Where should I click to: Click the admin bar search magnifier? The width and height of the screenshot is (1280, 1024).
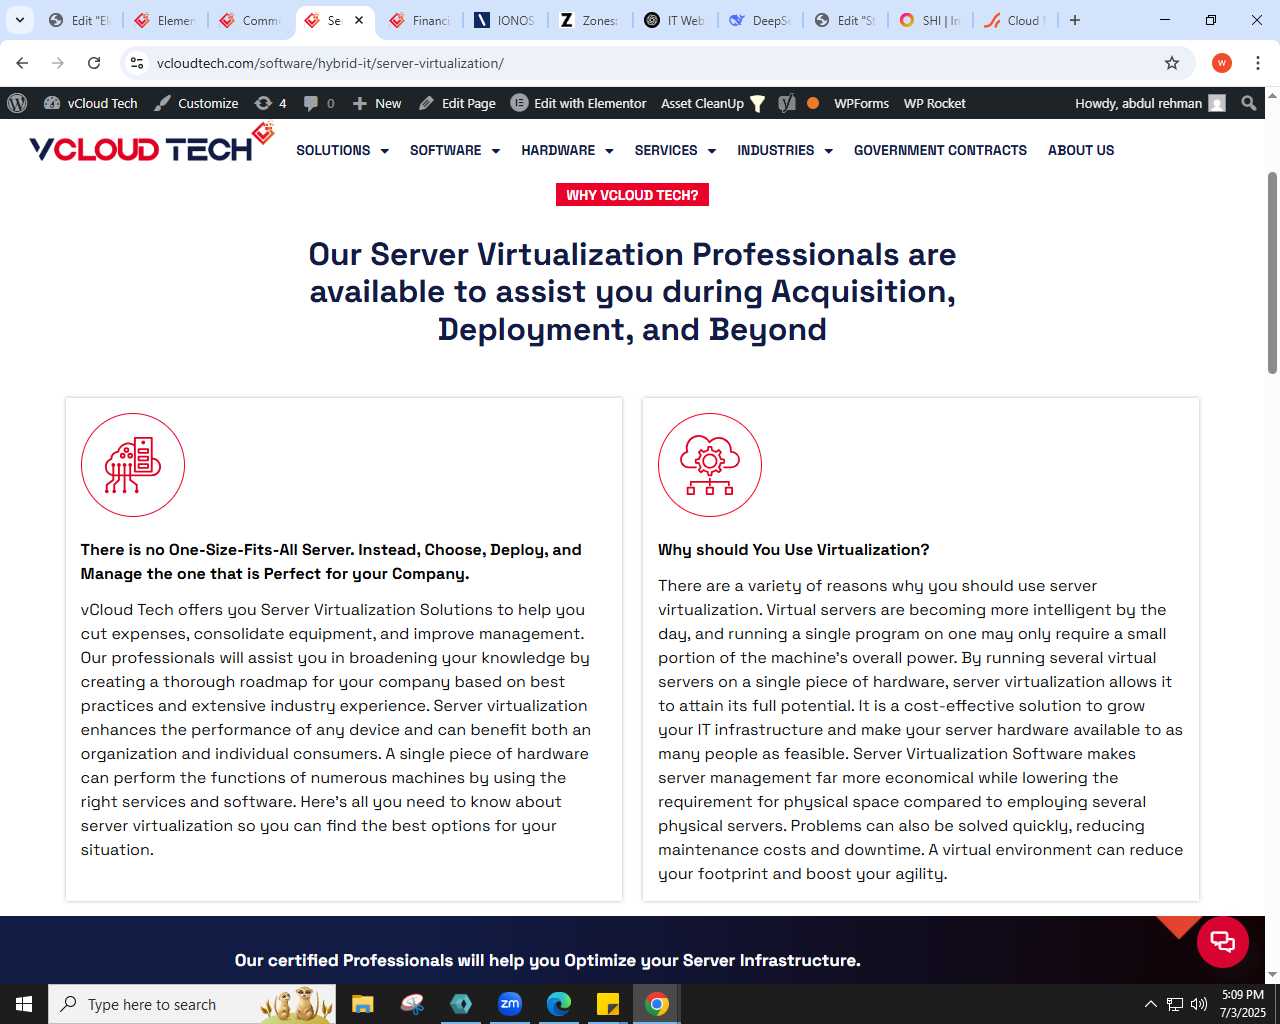[x=1248, y=103]
